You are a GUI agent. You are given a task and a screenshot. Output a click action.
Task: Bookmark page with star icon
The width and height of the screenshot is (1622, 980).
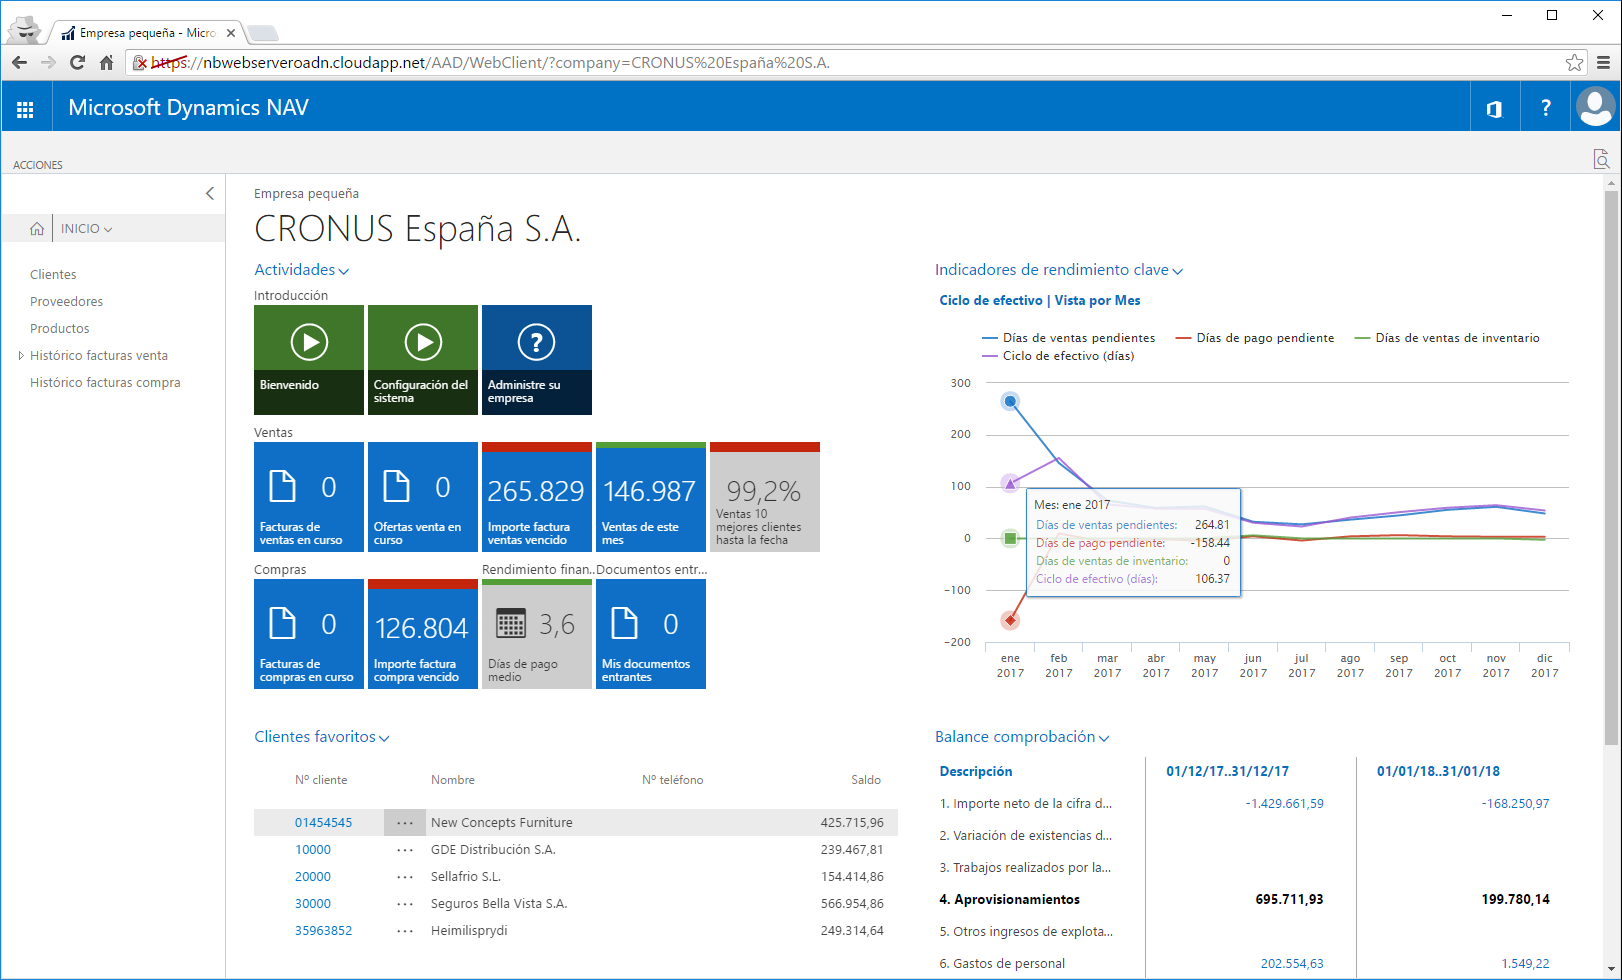pos(1574,62)
